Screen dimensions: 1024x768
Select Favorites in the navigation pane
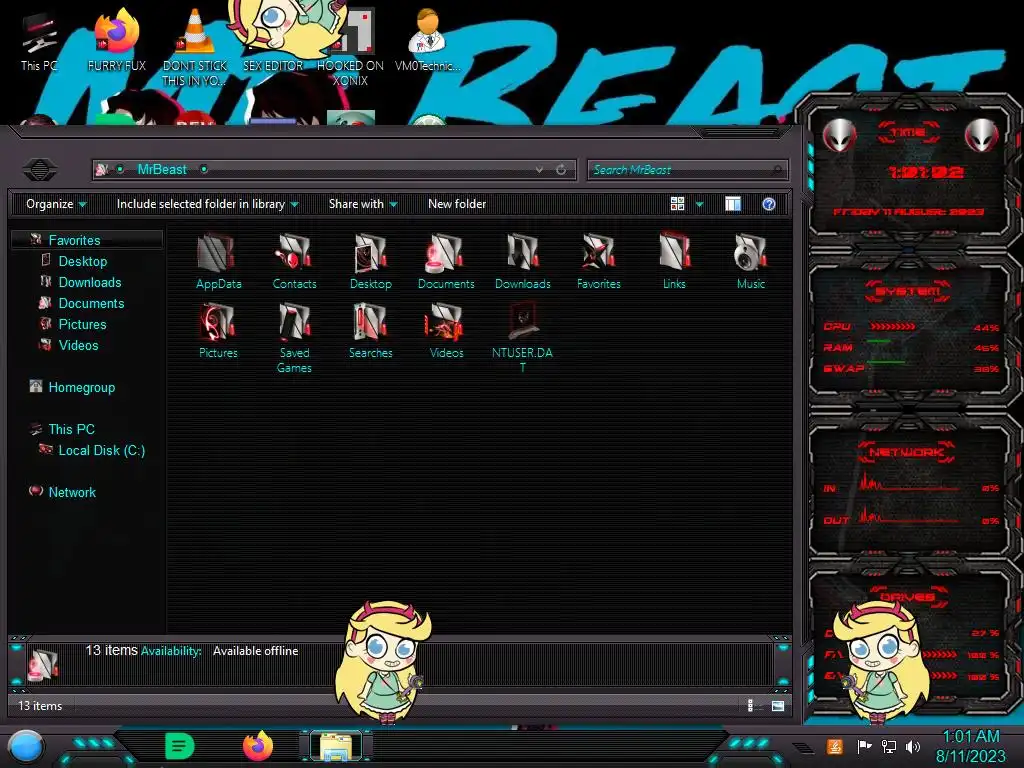point(74,240)
